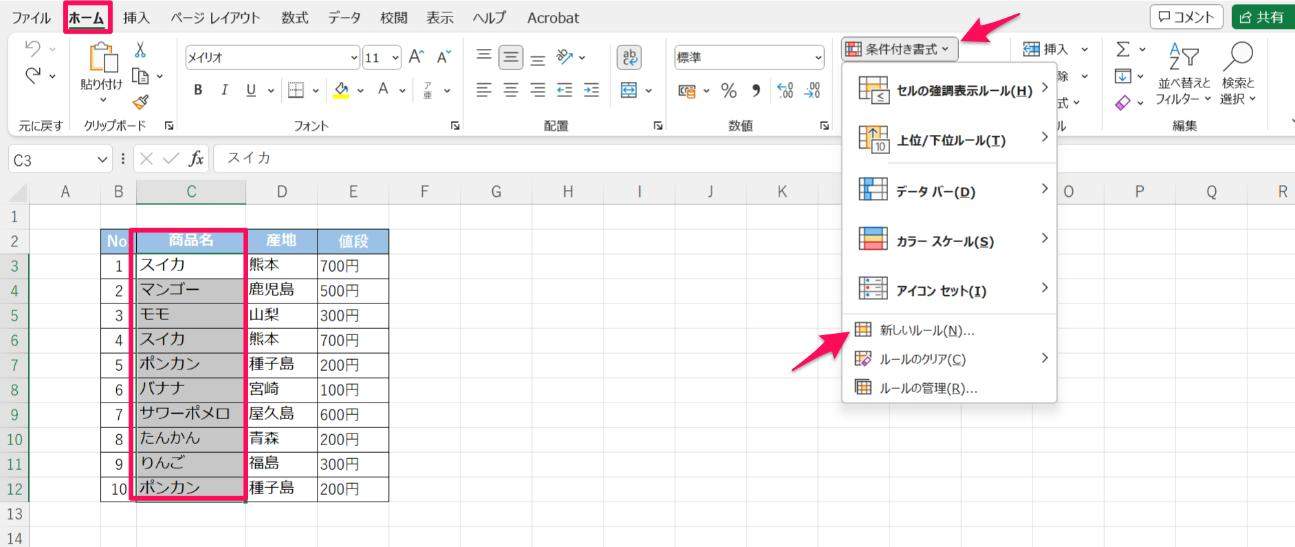Open the 条件付き書式 dropdown button

coord(900,48)
